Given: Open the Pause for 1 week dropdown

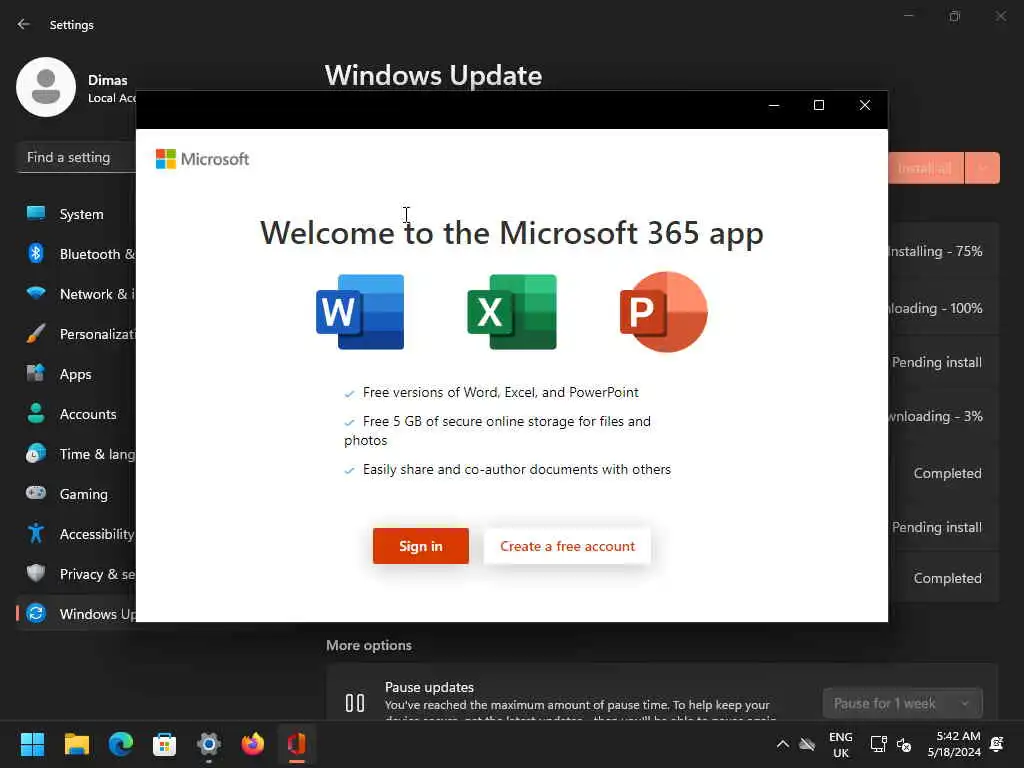Looking at the screenshot, I should pyautogui.click(x=903, y=703).
